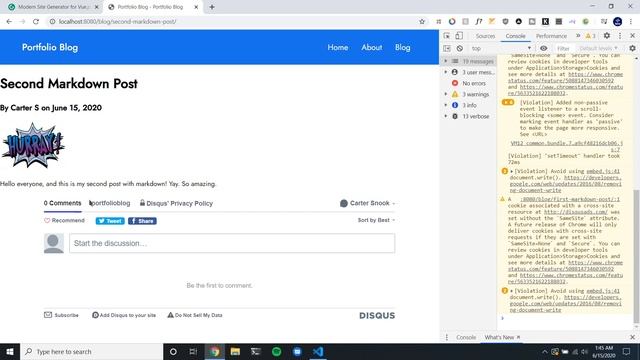Open the About nav link
The height and width of the screenshot is (360, 640).
(x=371, y=47)
